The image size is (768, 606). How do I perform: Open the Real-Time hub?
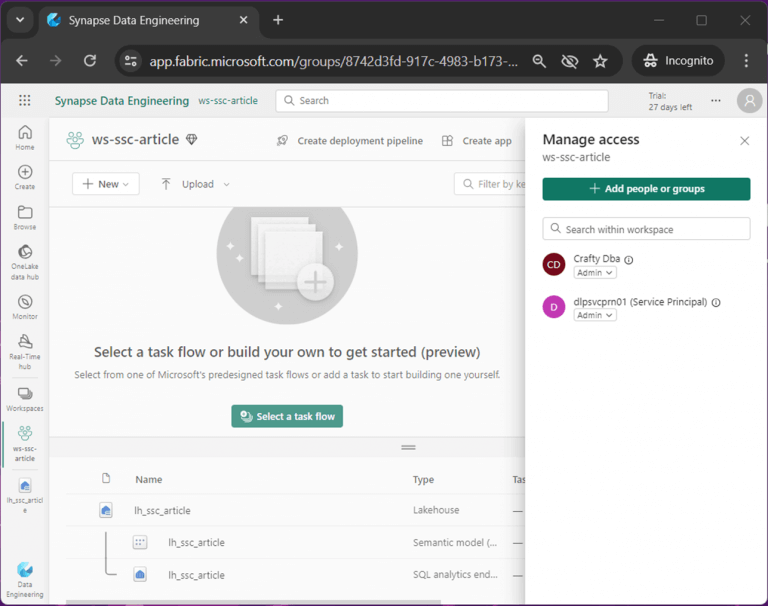pyautogui.click(x=25, y=348)
